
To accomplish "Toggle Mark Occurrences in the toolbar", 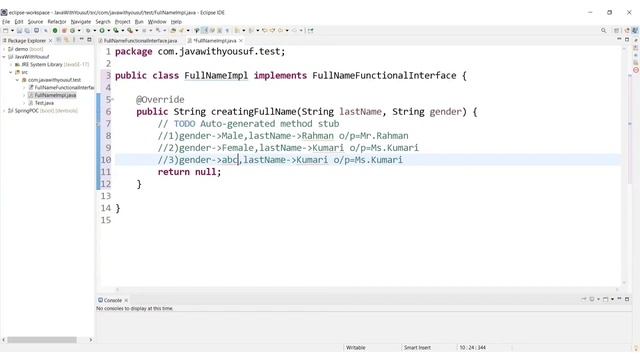I will point(205,30).
